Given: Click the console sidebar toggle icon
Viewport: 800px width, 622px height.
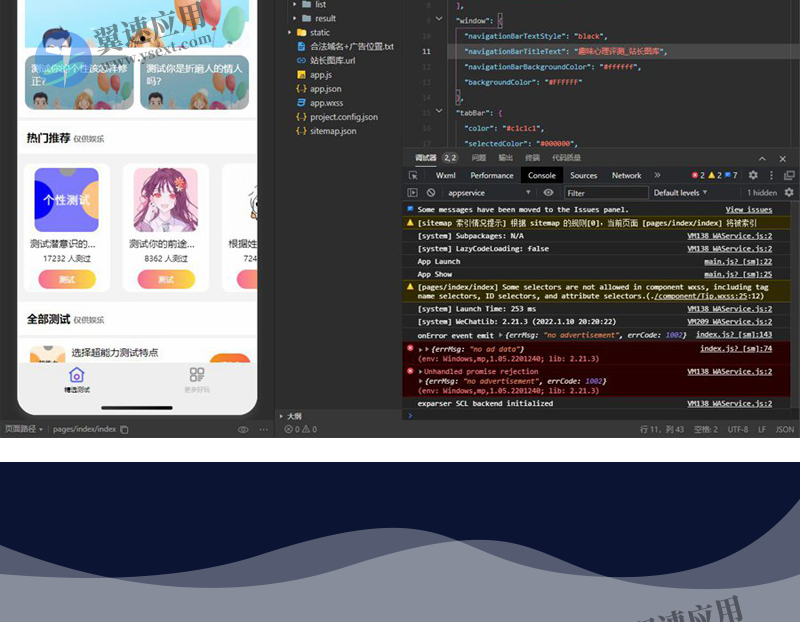Looking at the screenshot, I should (413, 192).
